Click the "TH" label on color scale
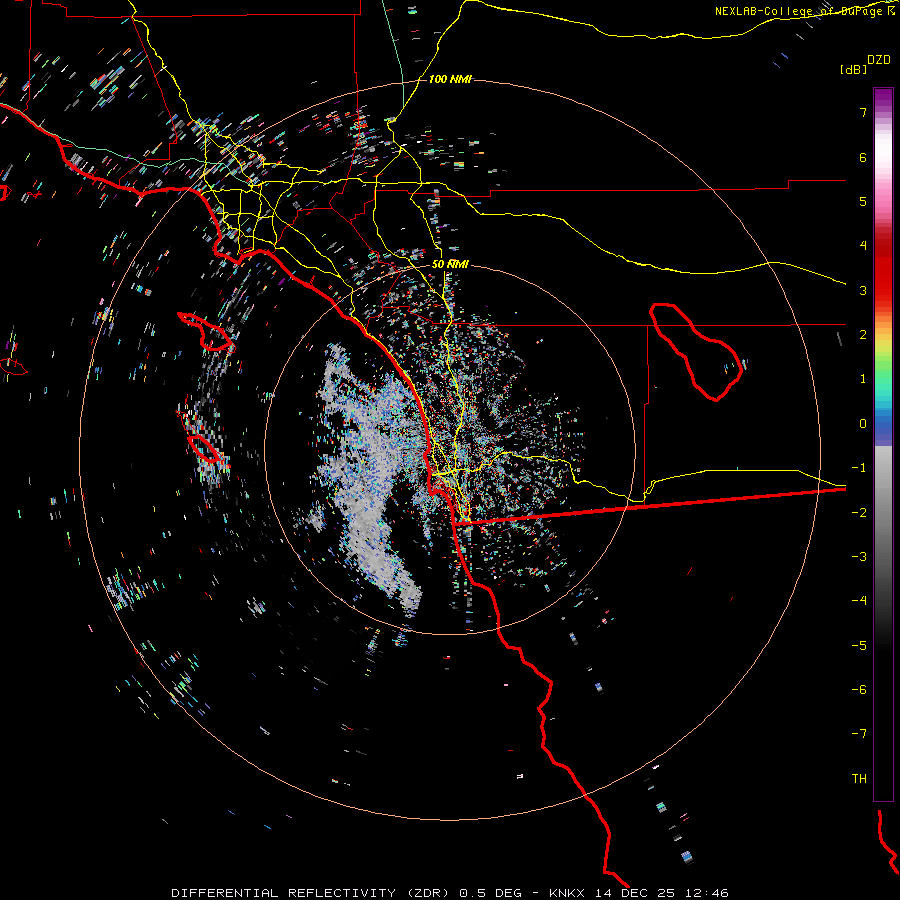900x900 pixels. click(x=859, y=779)
